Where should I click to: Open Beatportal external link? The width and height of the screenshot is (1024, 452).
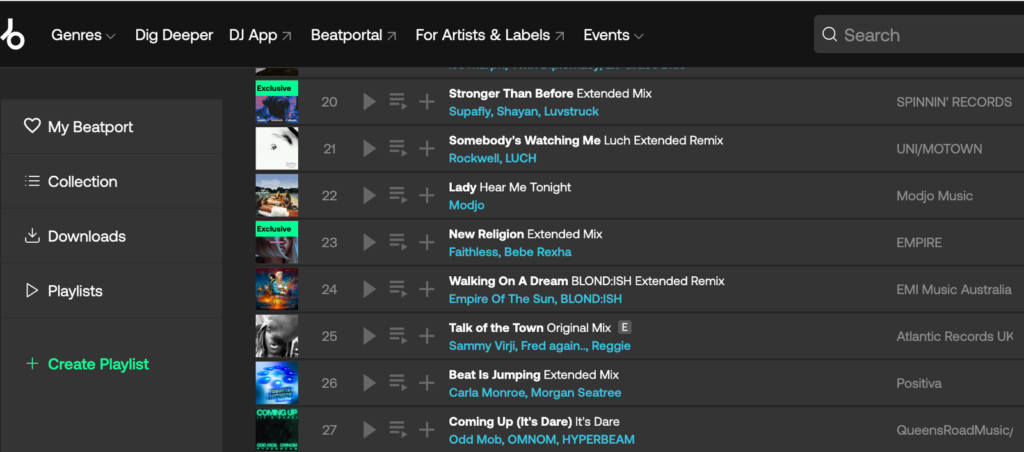[x=353, y=35]
